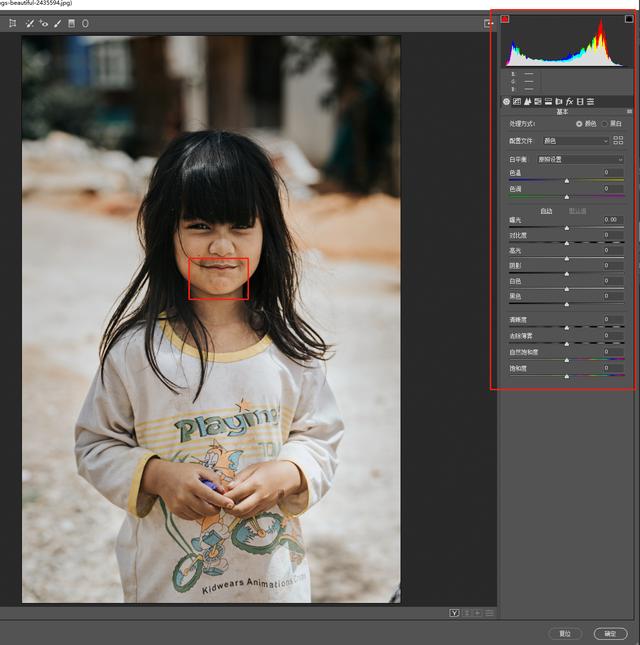Click the 阴影 shadows slider handle
Viewport: 640px width, 645px height.
click(567, 274)
